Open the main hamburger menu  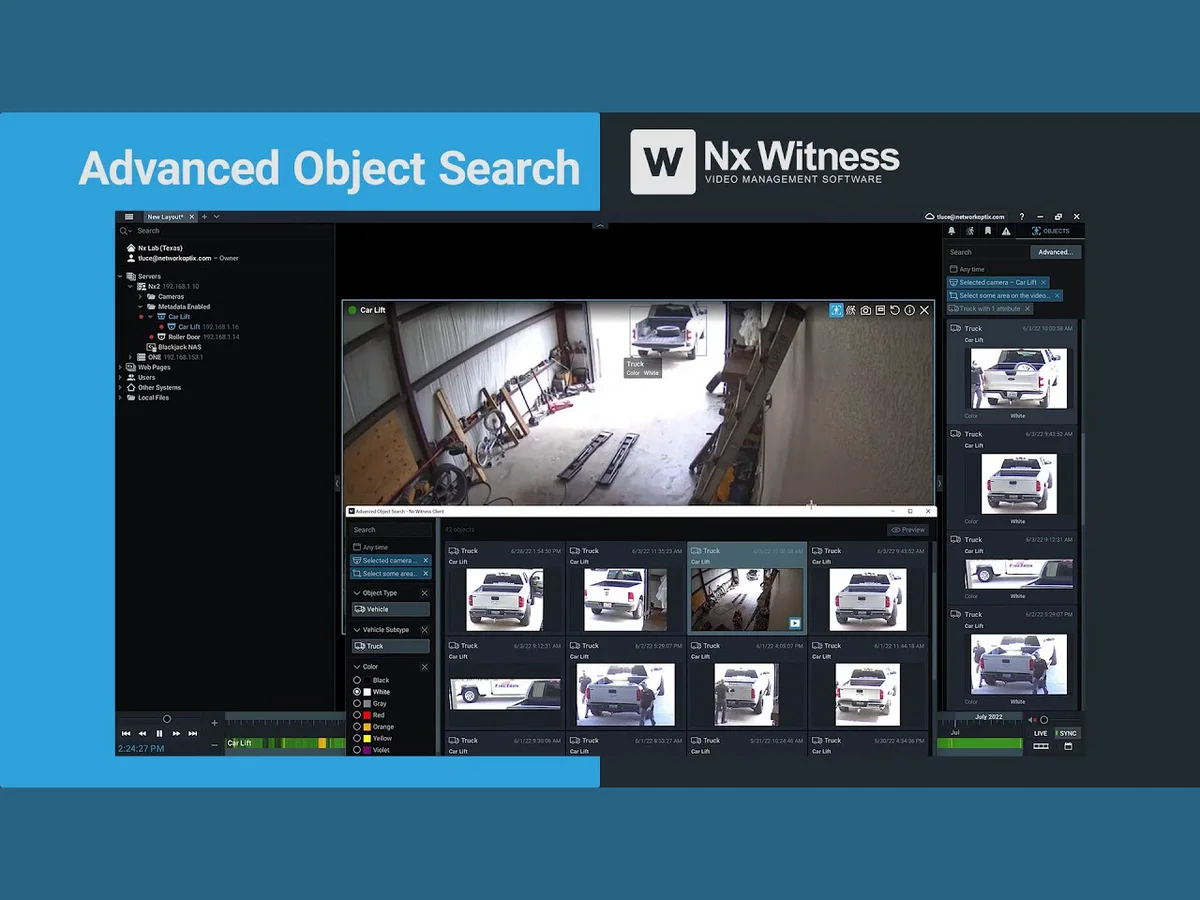pos(129,217)
